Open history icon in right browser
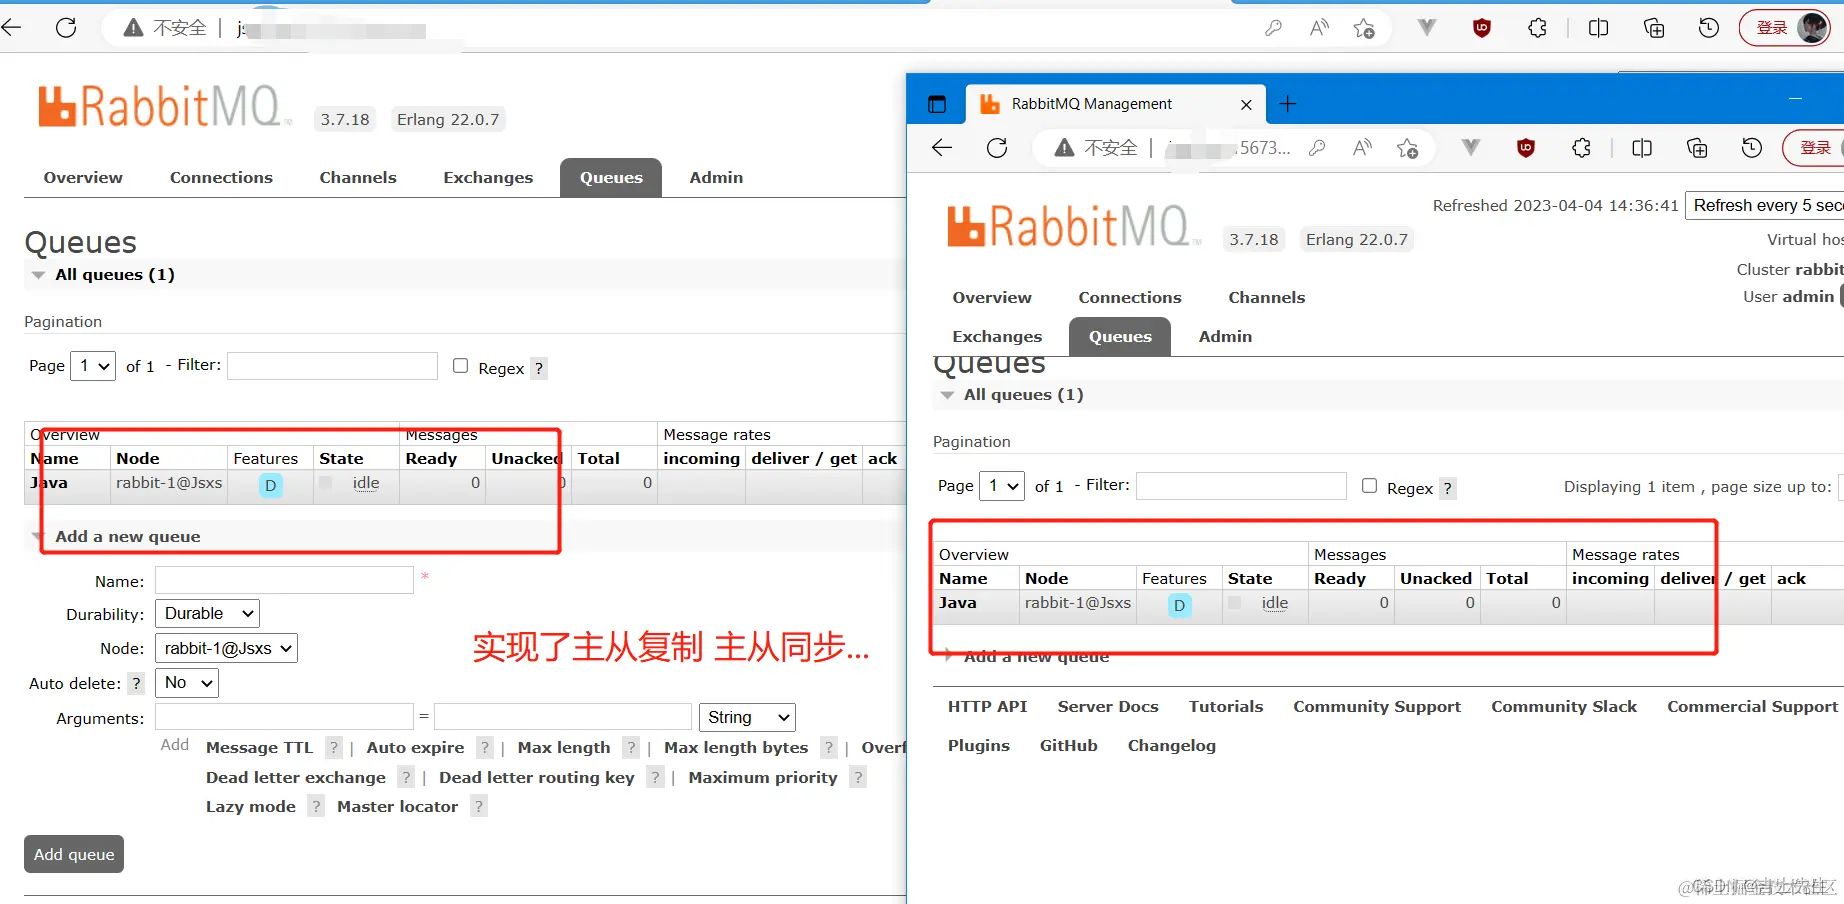This screenshot has width=1844, height=904. click(1752, 148)
